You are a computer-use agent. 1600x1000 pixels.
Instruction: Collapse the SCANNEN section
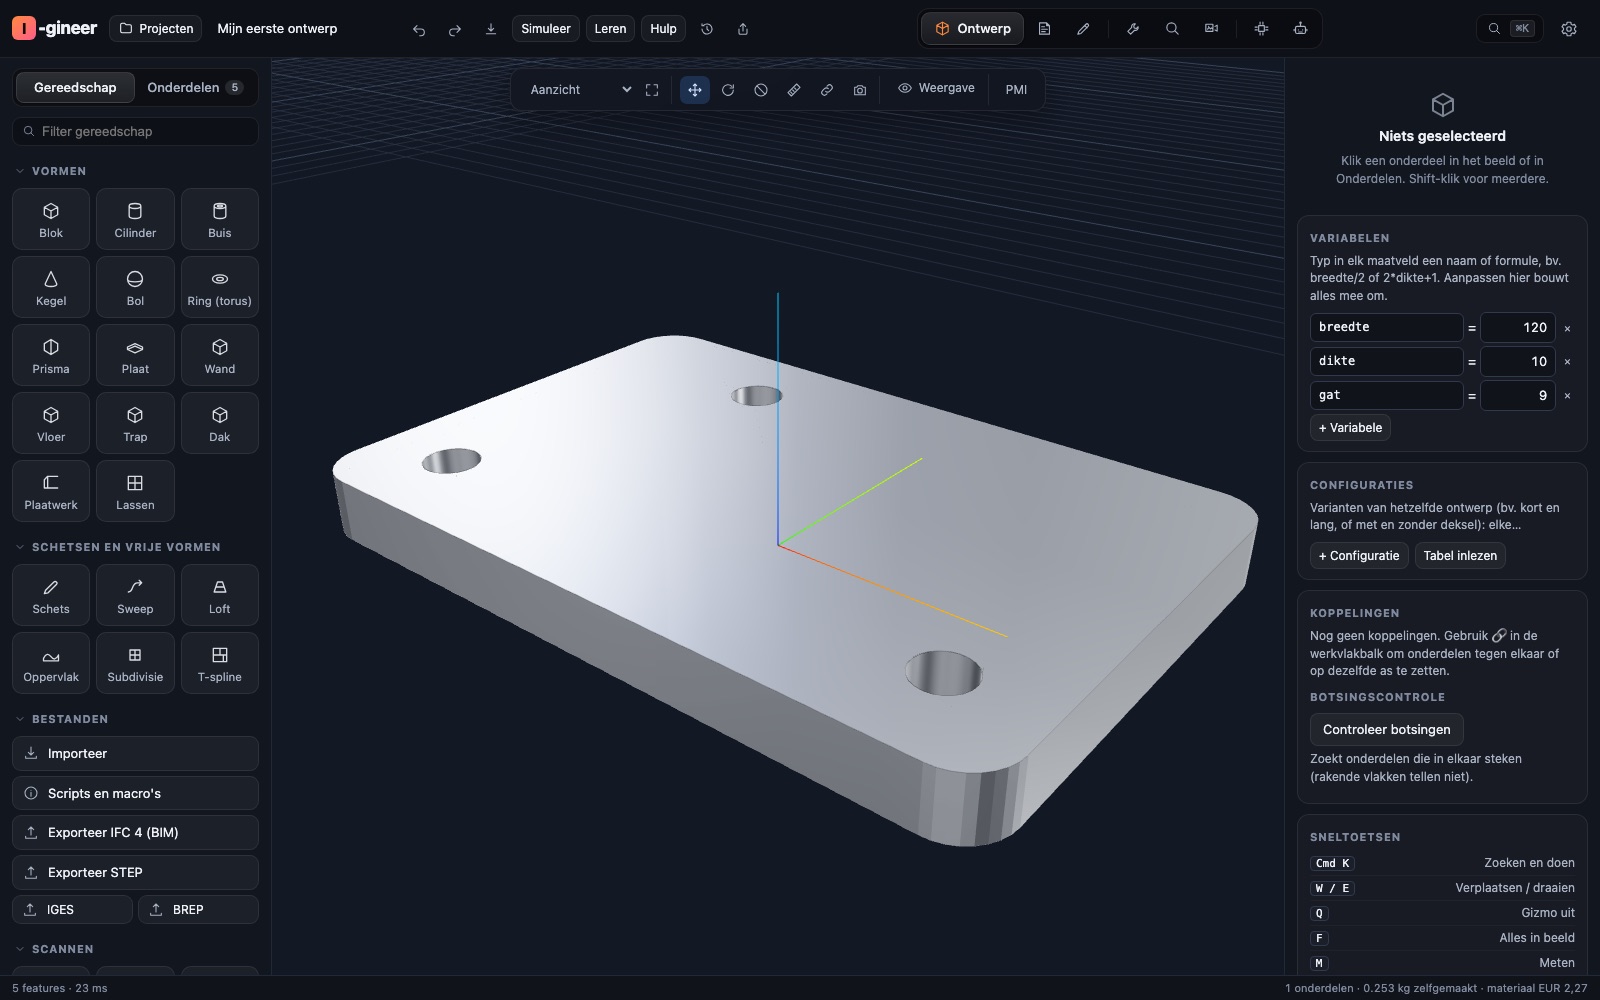pyautogui.click(x=54, y=949)
